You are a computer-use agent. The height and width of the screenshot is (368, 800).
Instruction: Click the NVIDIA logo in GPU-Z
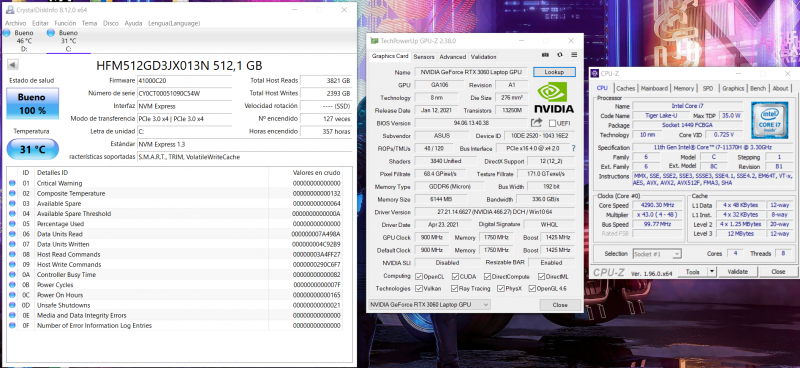click(554, 98)
